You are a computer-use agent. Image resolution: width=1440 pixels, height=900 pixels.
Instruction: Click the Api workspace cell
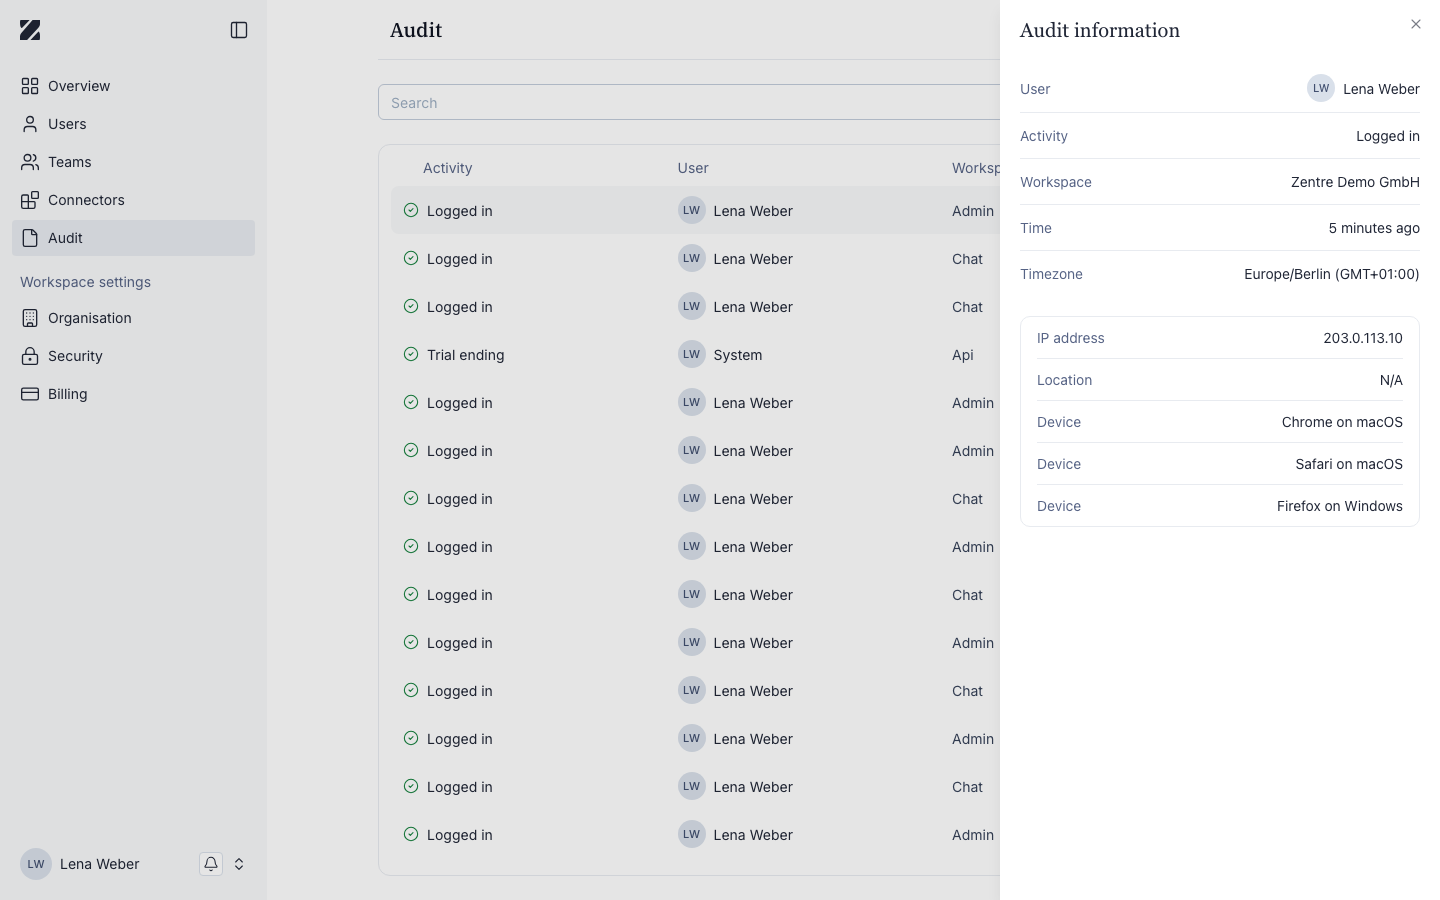click(x=963, y=355)
